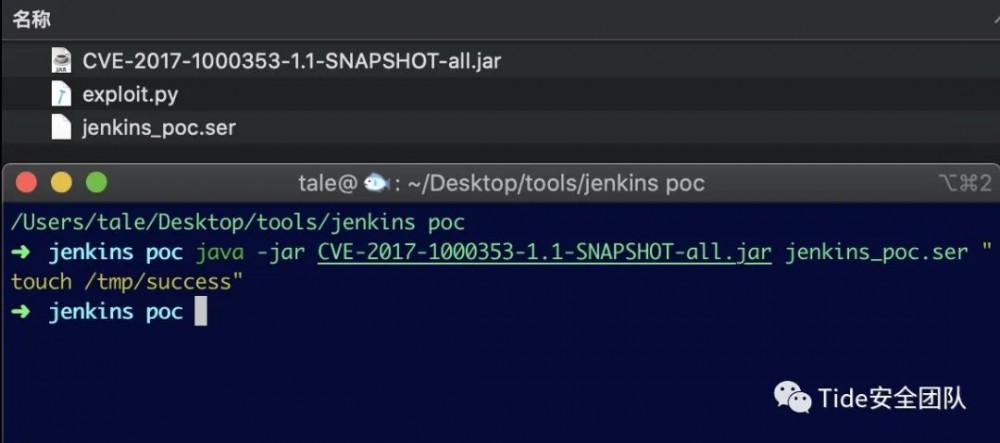Image resolution: width=1000 pixels, height=443 pixels.
Task: Click the touch /tmp/success" string in terminal
Action: pos(128,282)
